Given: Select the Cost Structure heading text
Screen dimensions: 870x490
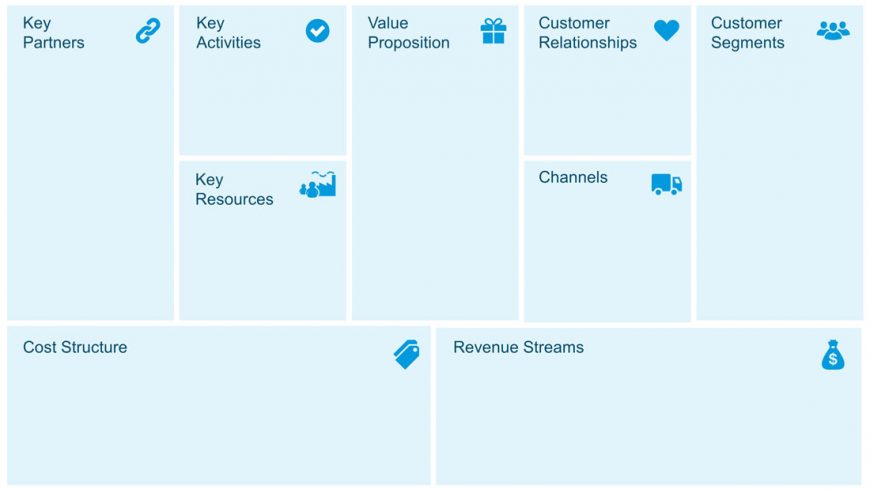Looking at the screenshot, I should point(75,347).
